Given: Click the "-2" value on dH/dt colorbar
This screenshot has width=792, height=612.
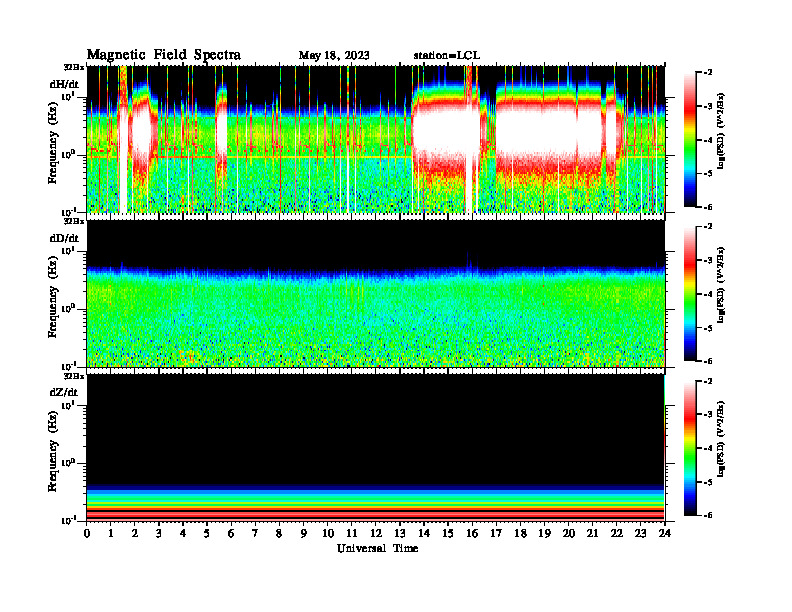Looking at the screenshot, I should tap(708, 73).
